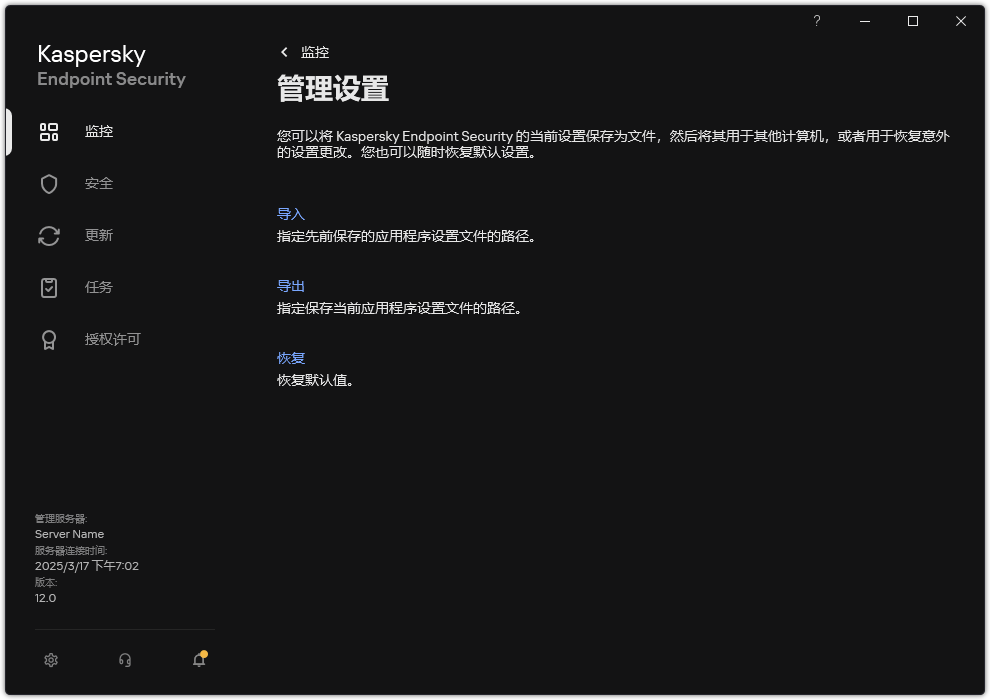Click the 更新 refresh icon
The image size is (990, 700).
click(x=49, y=235)
